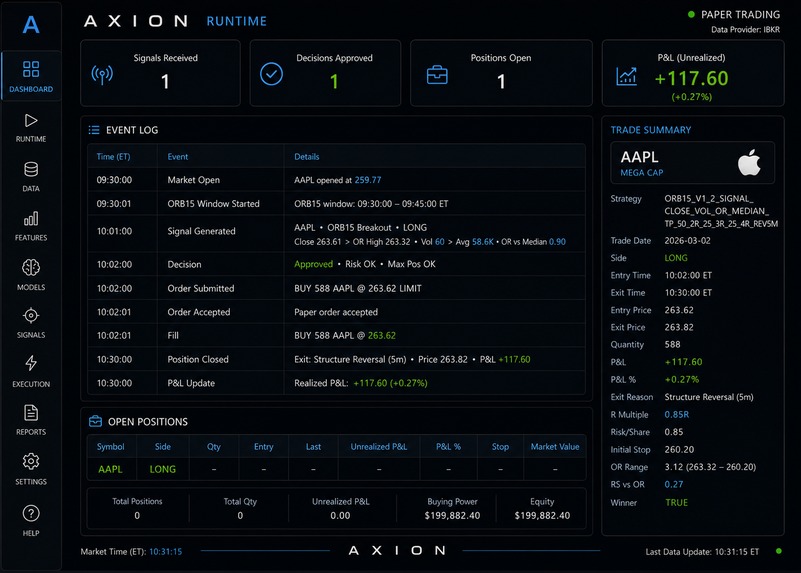Click the Market Value column header
801x573 pixels.
pos(555,446)
